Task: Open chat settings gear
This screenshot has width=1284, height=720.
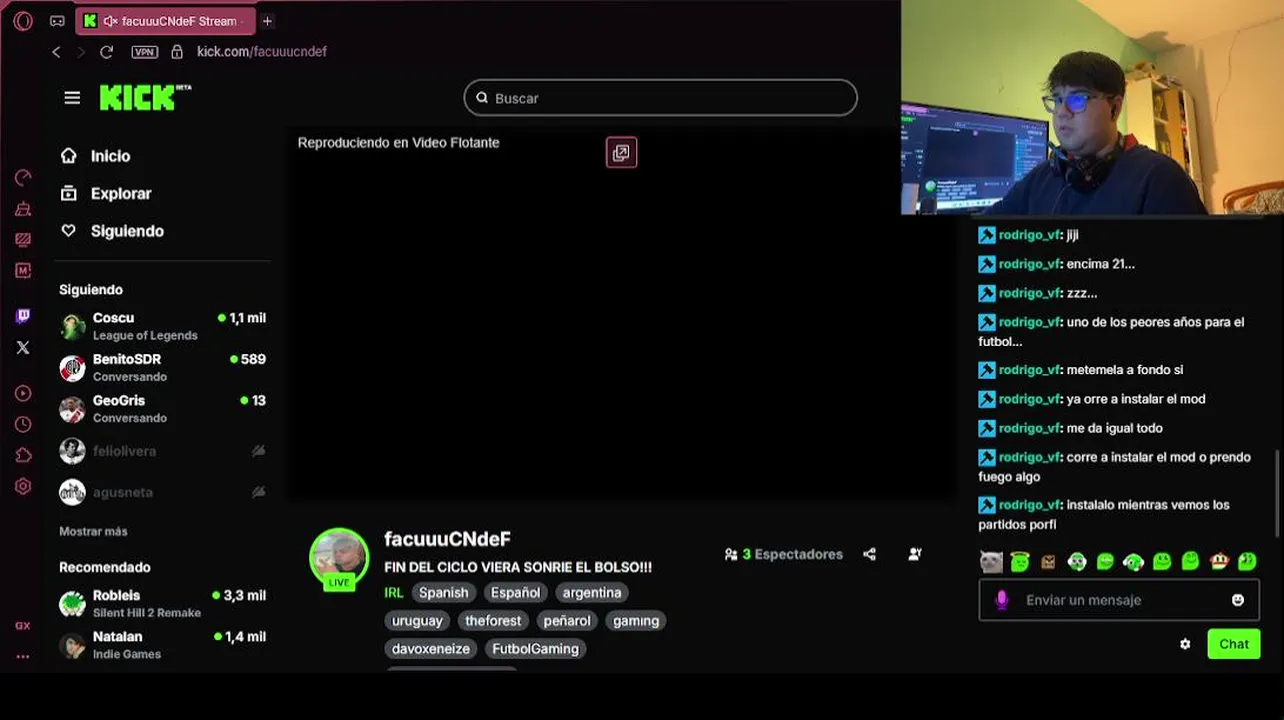Action: [x=1185, y=644]
